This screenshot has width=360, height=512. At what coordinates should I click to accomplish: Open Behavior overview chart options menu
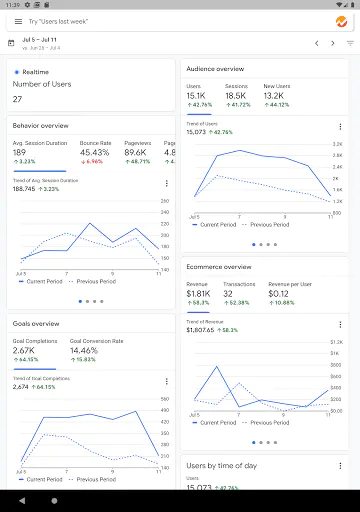coord(167,183)
